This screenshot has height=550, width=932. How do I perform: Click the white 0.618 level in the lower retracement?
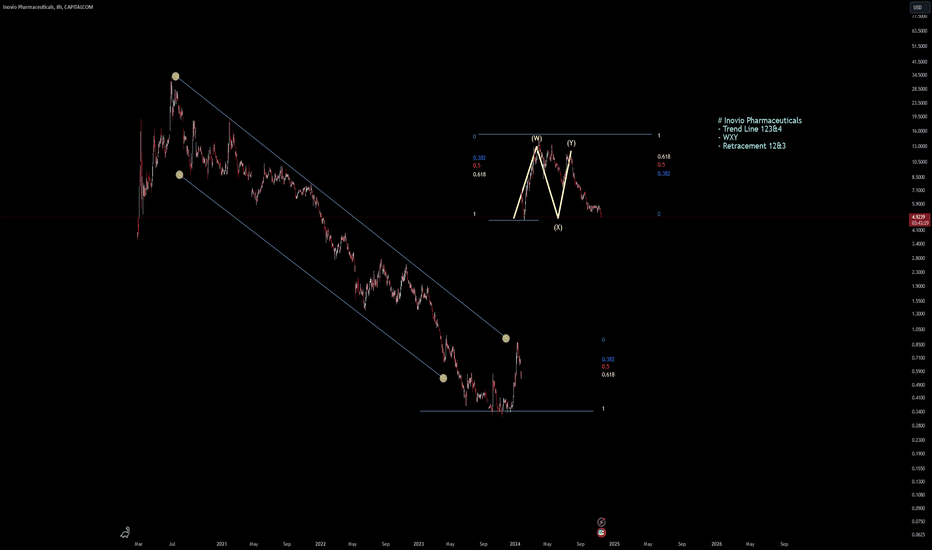[x=608, y=375]
